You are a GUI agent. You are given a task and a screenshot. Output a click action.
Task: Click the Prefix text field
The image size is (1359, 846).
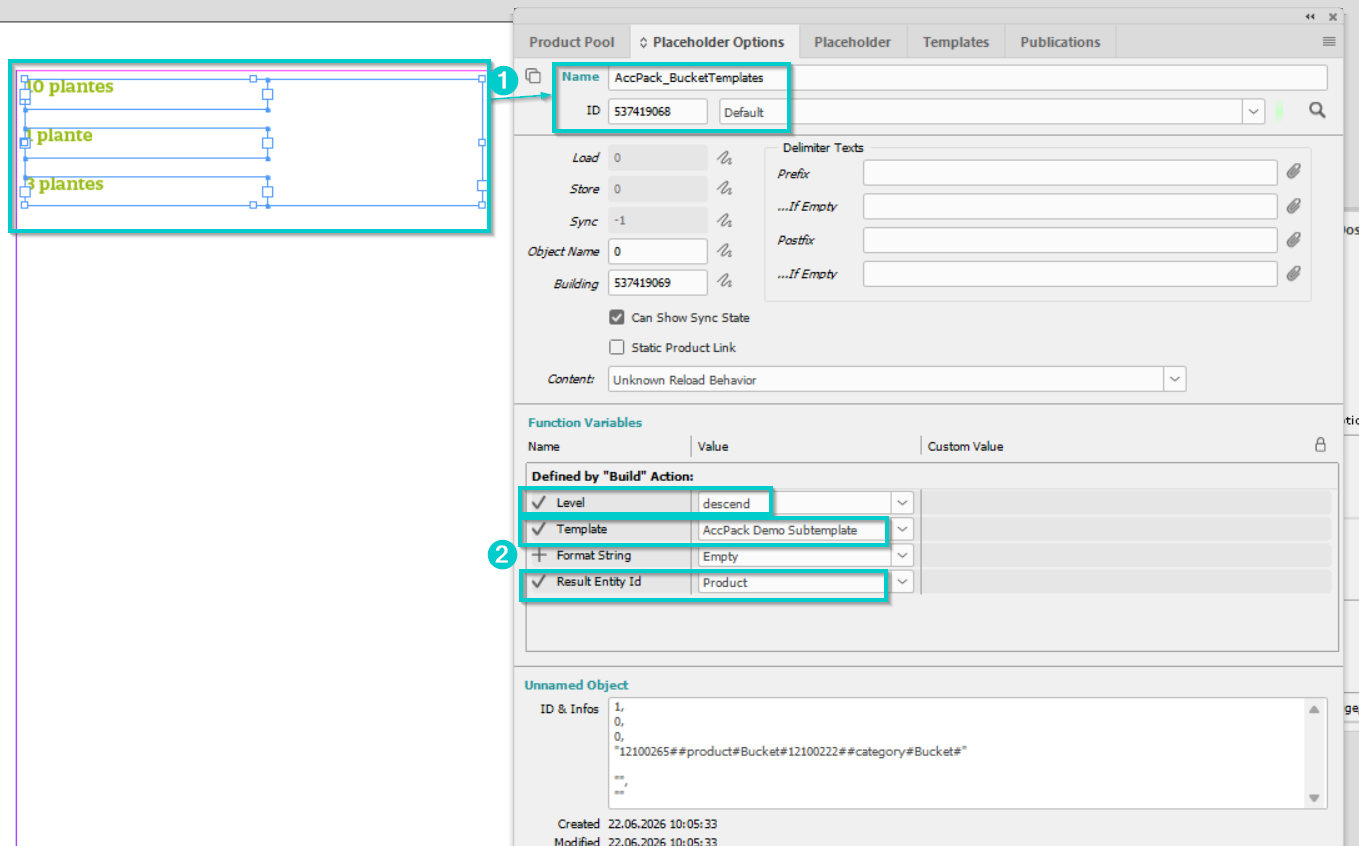point(1070,173)
